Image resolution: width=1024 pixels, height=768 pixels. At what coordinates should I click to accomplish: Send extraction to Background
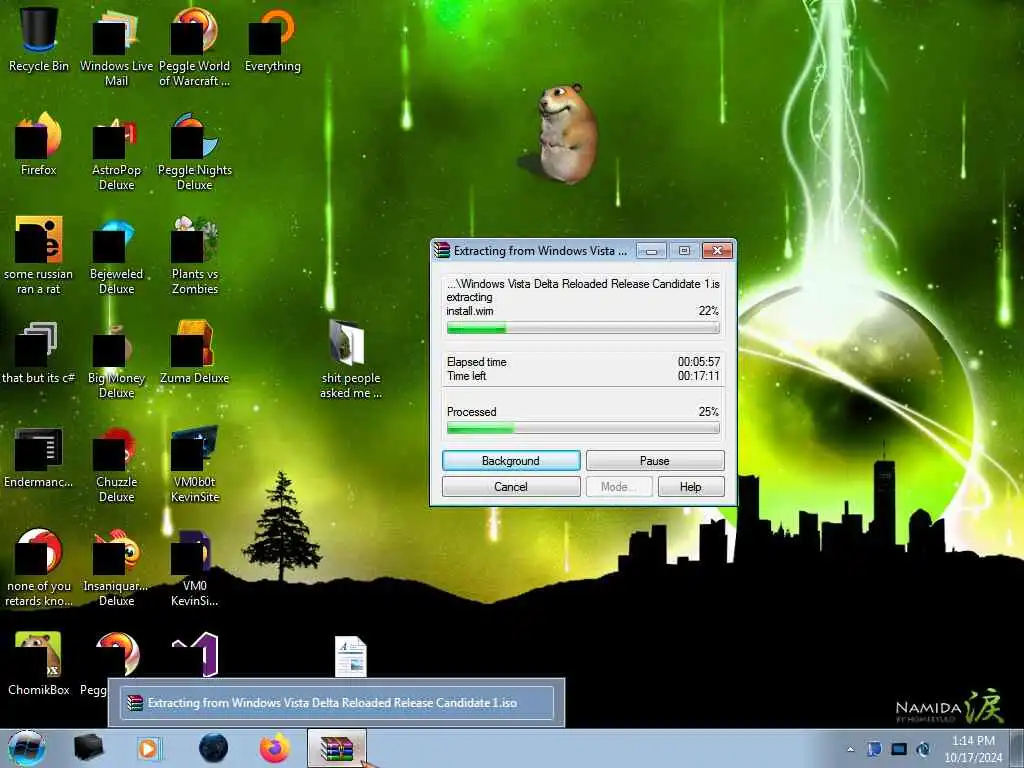click(511, 460)
